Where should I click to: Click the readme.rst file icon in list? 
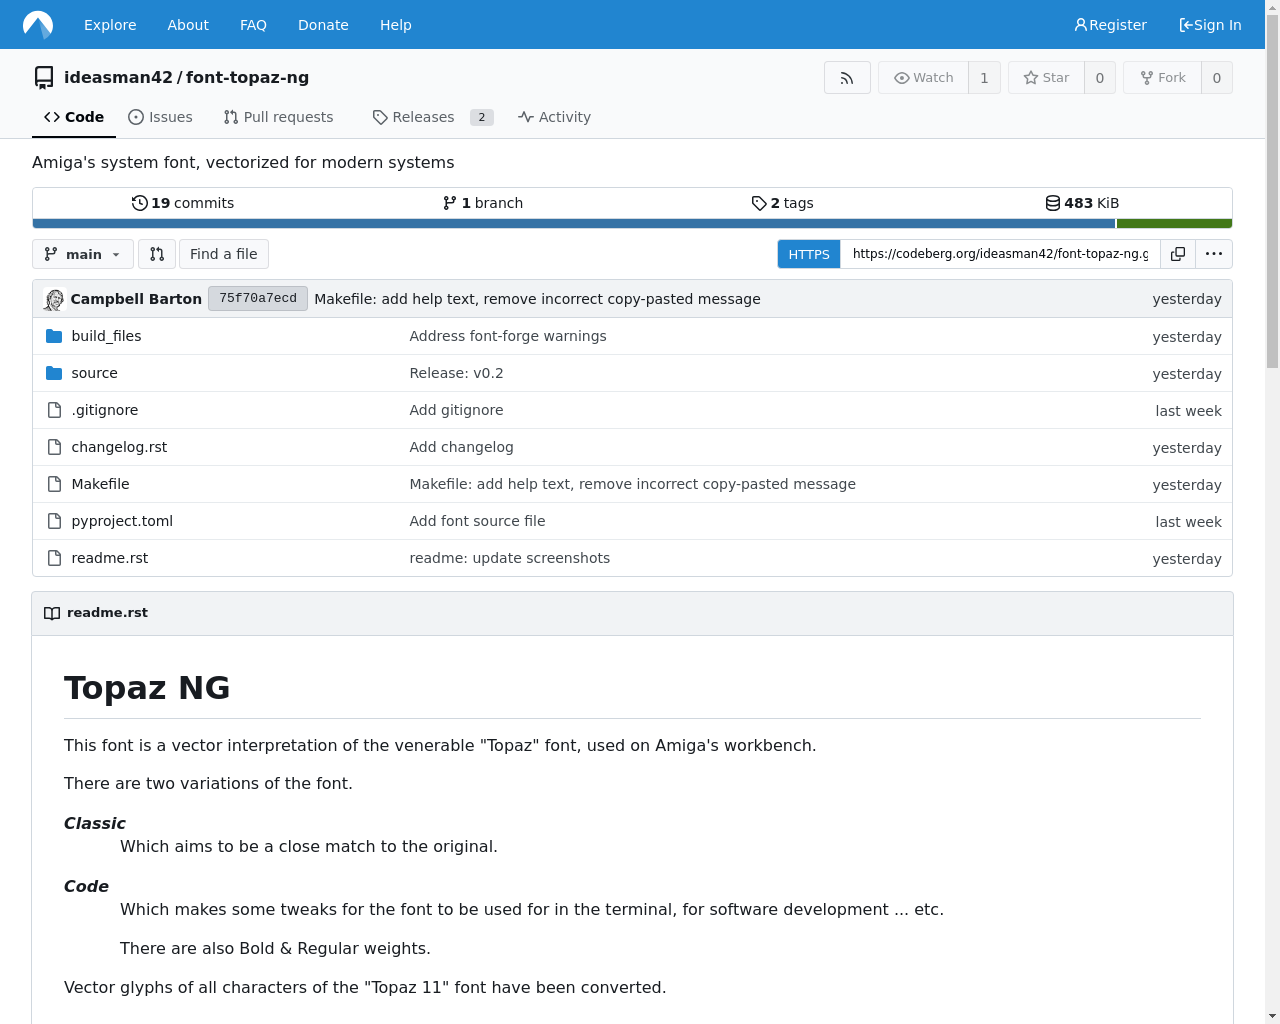pos(54,558)
